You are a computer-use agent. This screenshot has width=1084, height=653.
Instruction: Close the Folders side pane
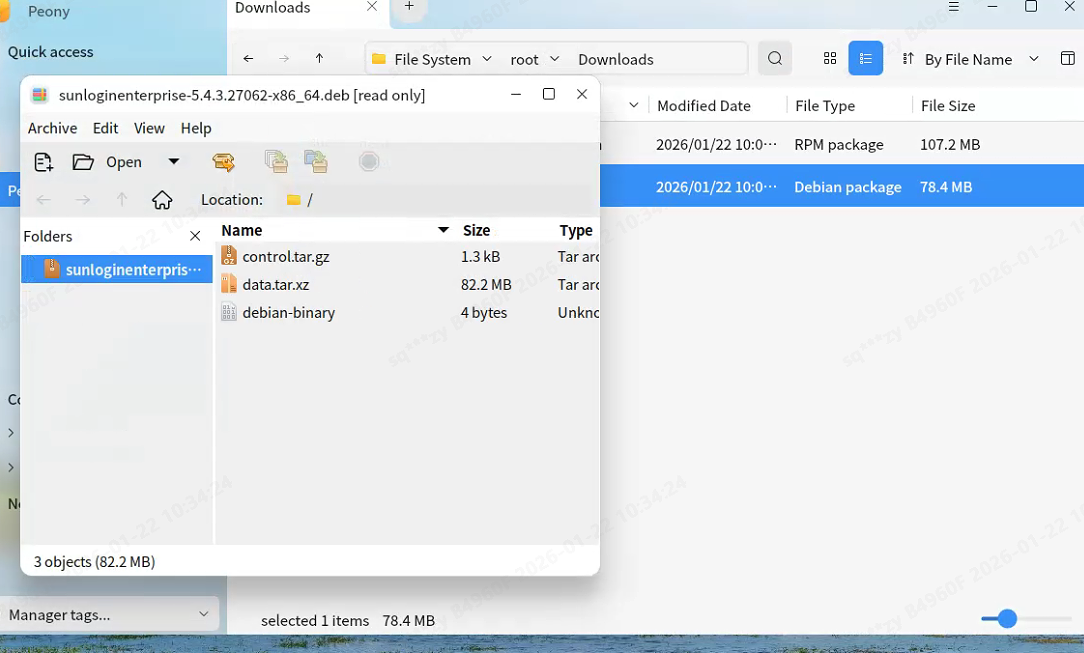point(195,237)
